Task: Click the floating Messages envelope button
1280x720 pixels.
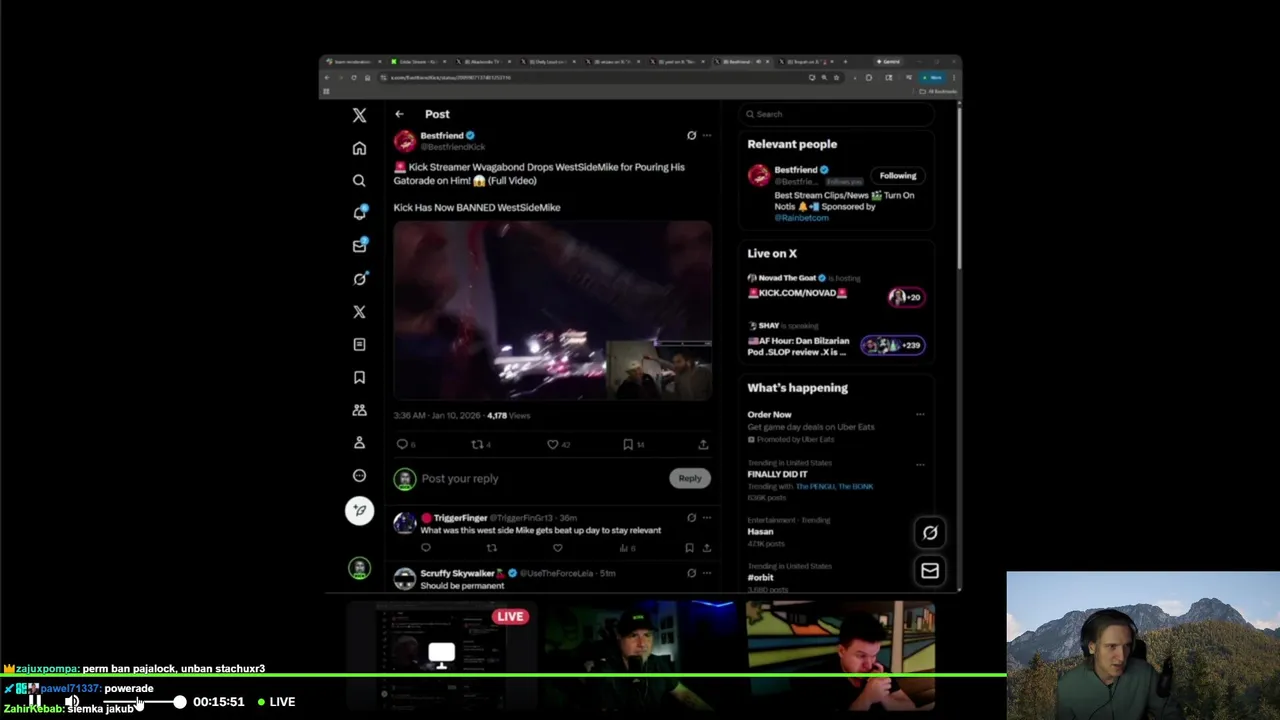Action: click(x=930, y=571)
